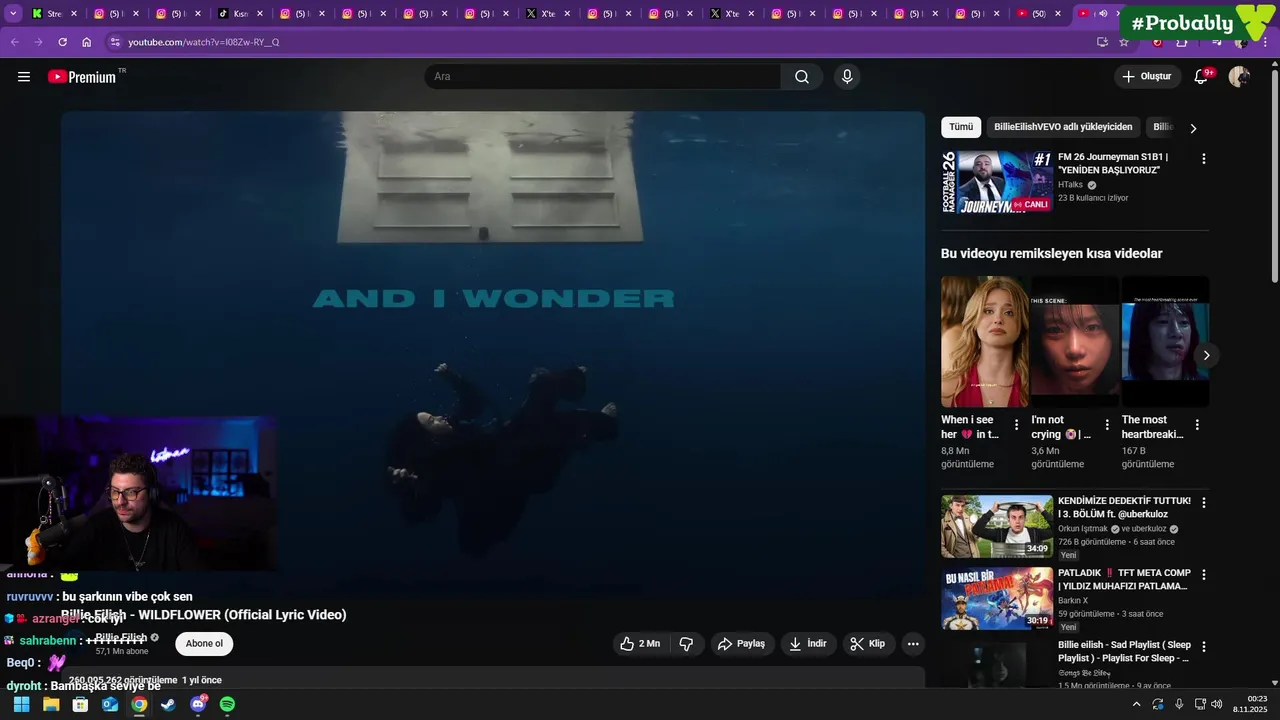Open options for KENDİMİZE DEDEKTİF TUTTUK video
This screenshot has height=720, width=1280.
[1203, 503]
